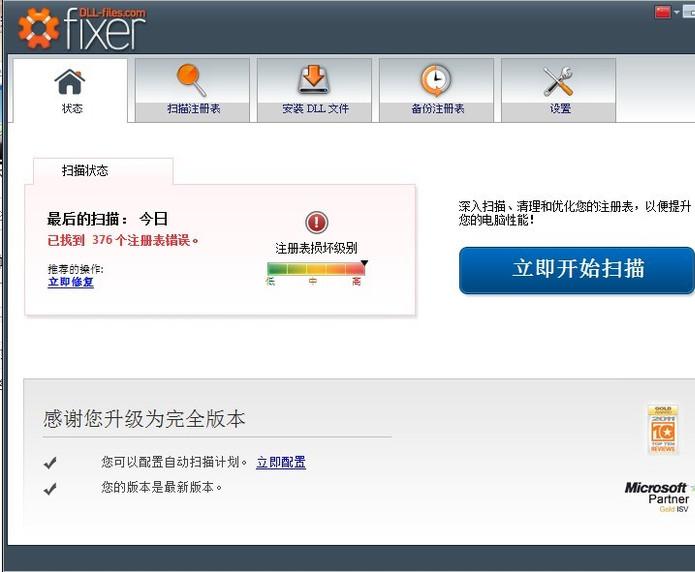
Task: Select the 扫描状态 panel tab
Action: [x=103, y=171]
